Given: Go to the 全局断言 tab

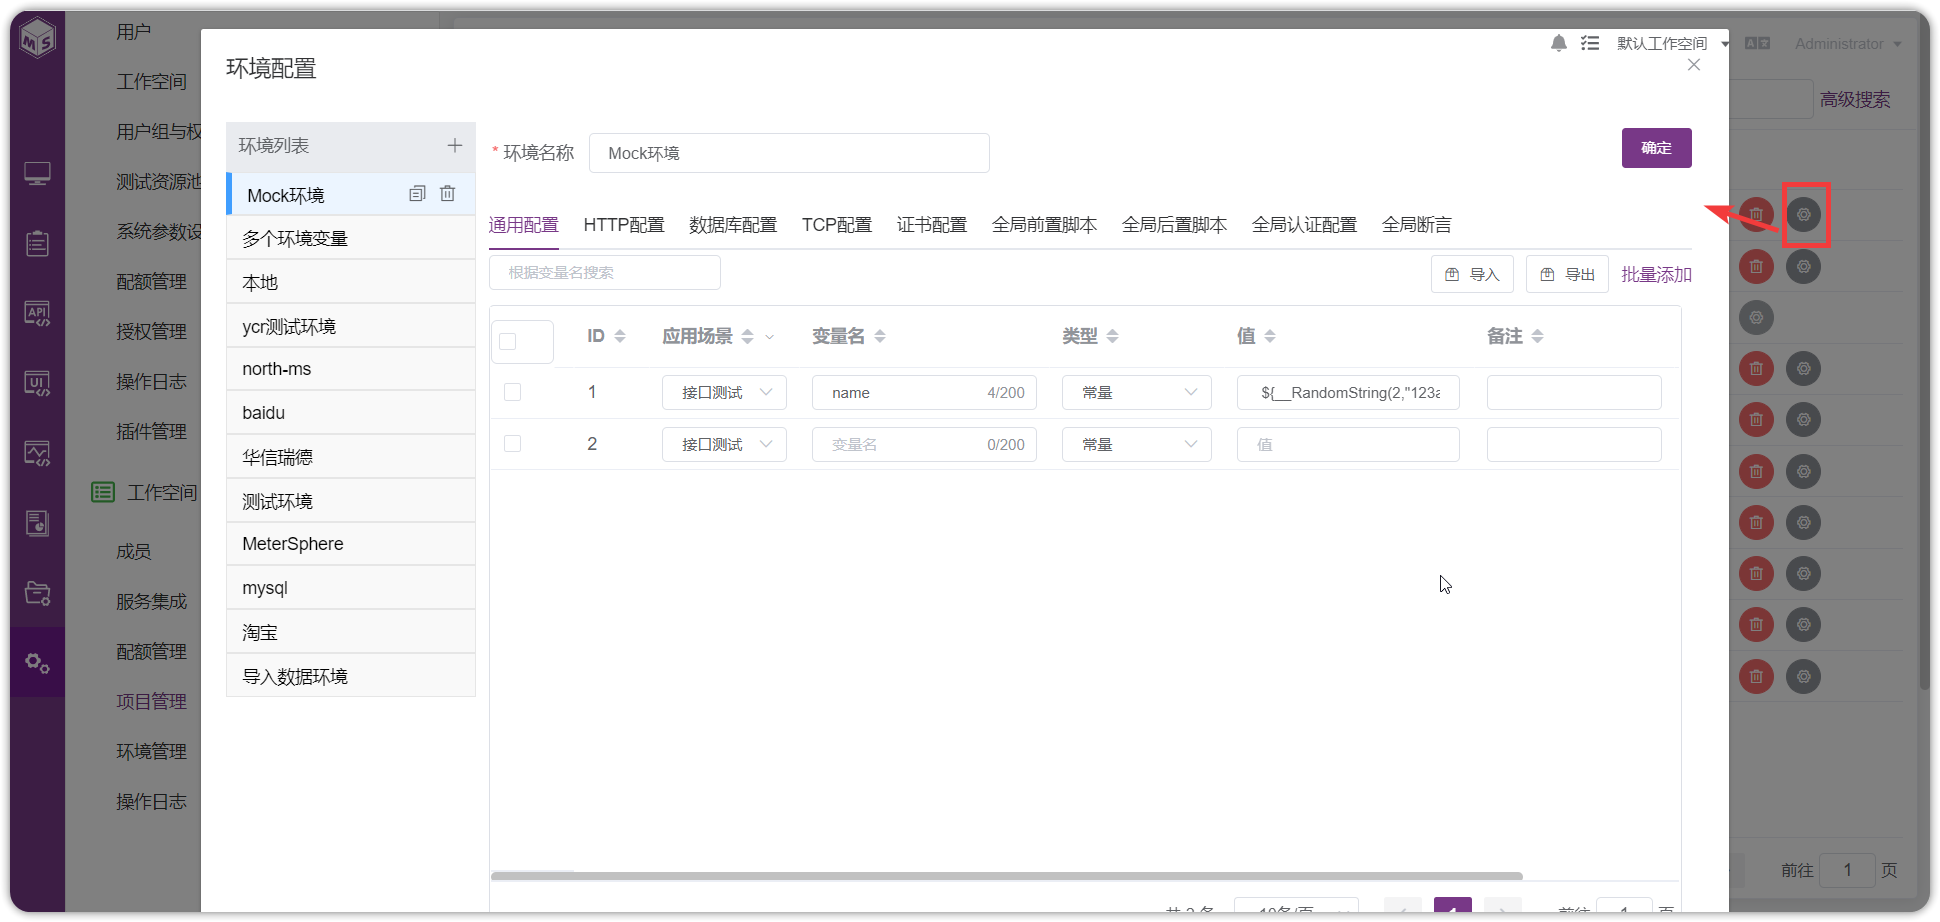Looking at the screenshot, I should 1417,225.
